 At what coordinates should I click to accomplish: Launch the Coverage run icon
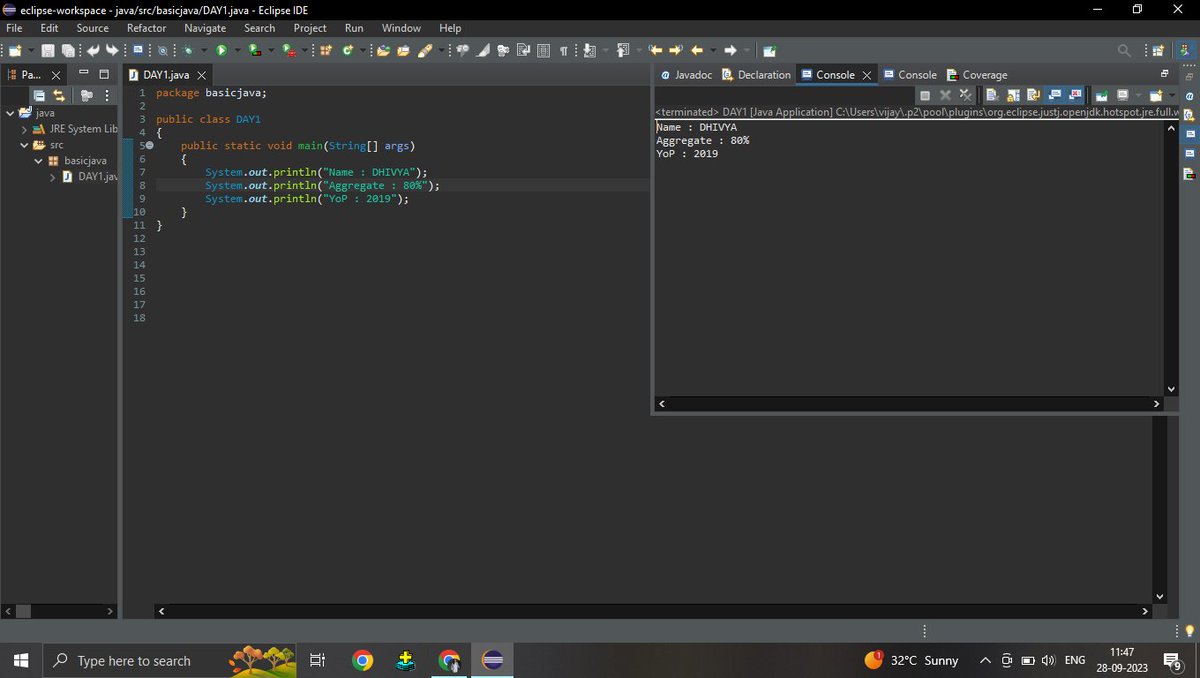[255, 50]
